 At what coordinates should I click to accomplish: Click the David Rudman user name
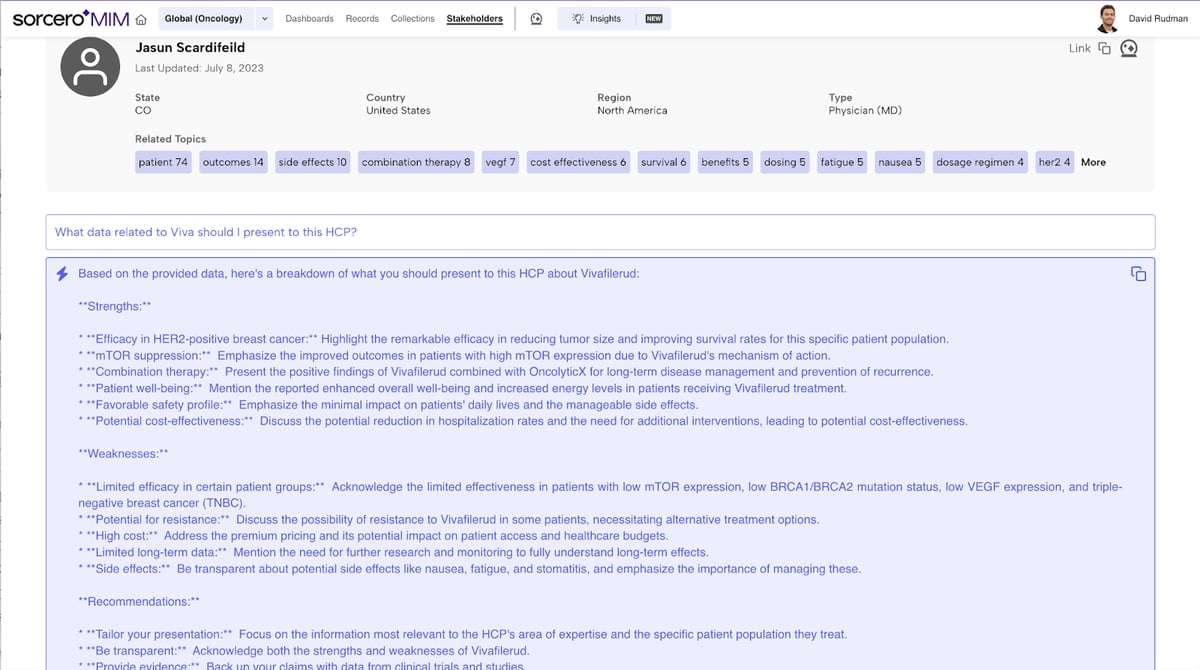click(x=1158, y=19)
